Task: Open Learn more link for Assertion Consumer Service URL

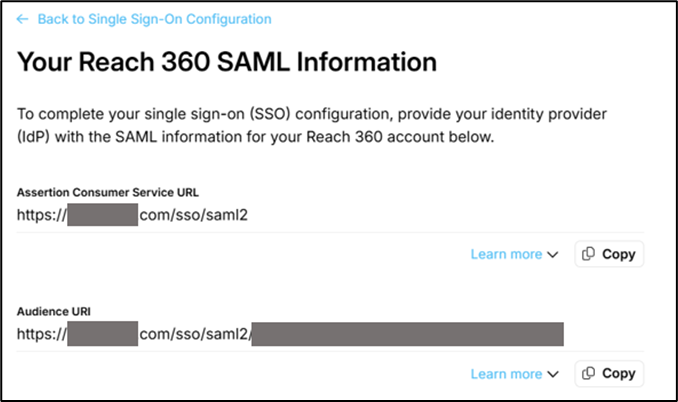Action: [x=506, y=254]
